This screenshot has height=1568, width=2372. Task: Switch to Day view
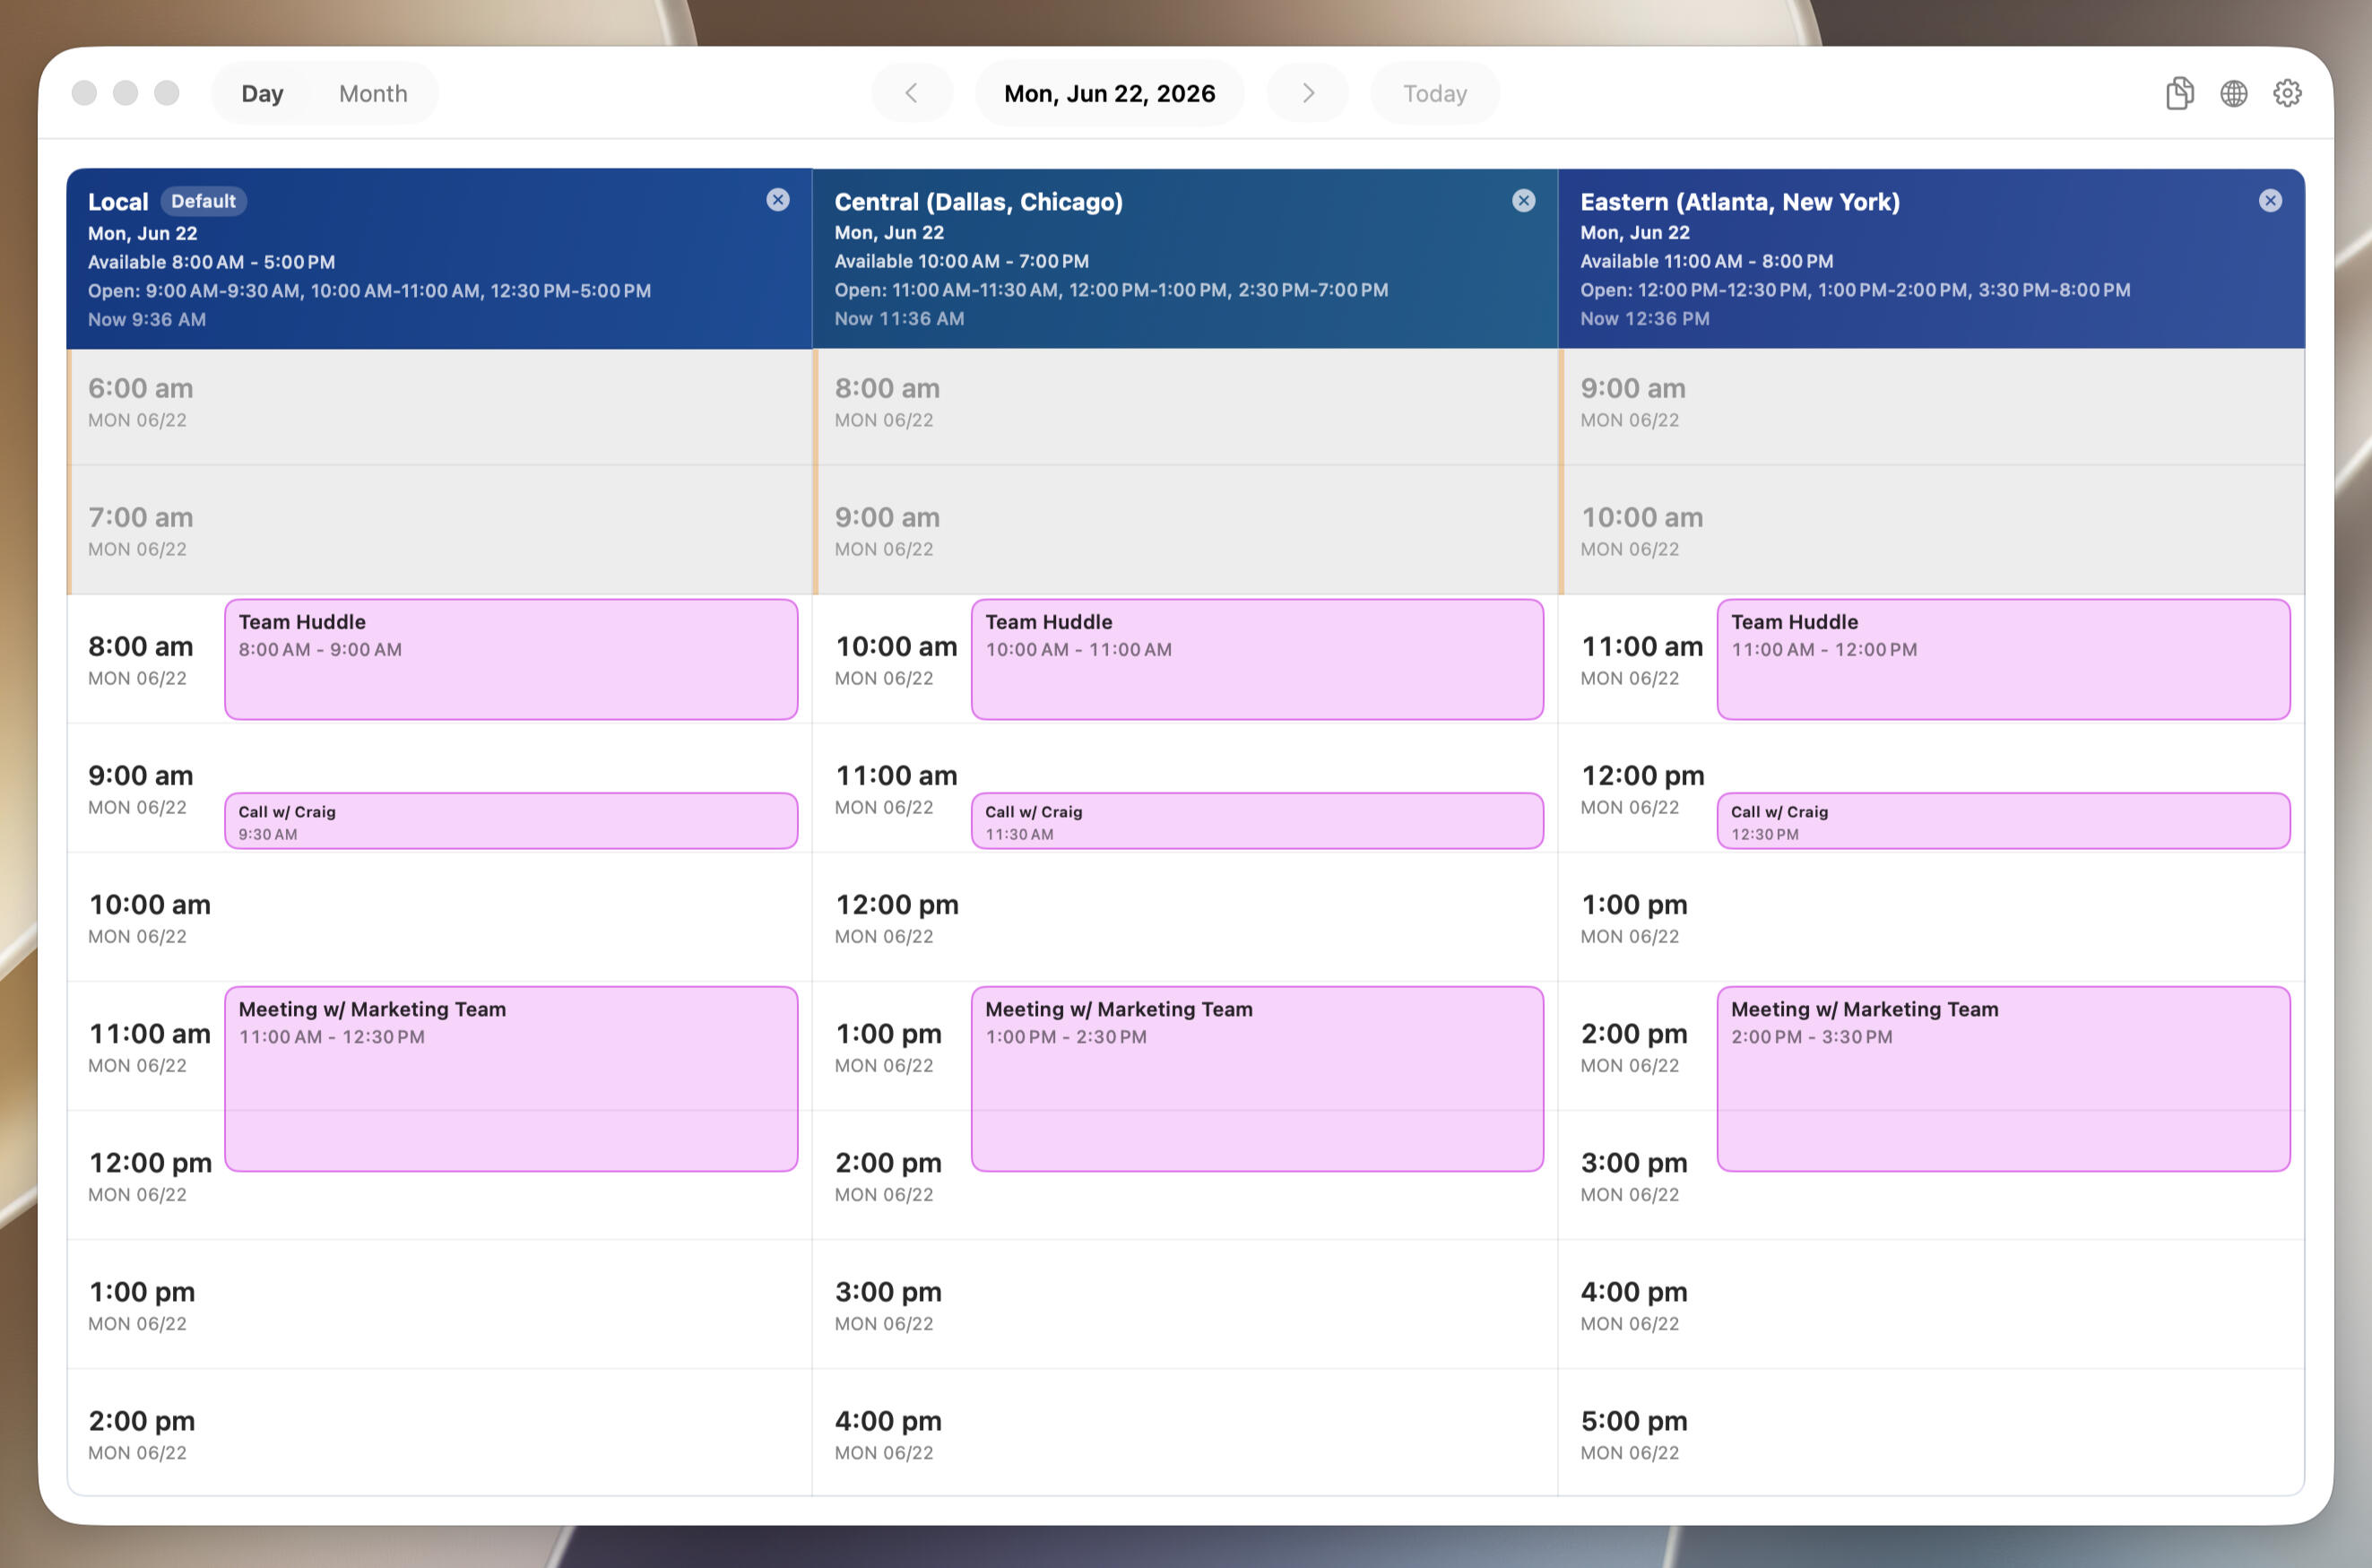[x=262, y=93]
